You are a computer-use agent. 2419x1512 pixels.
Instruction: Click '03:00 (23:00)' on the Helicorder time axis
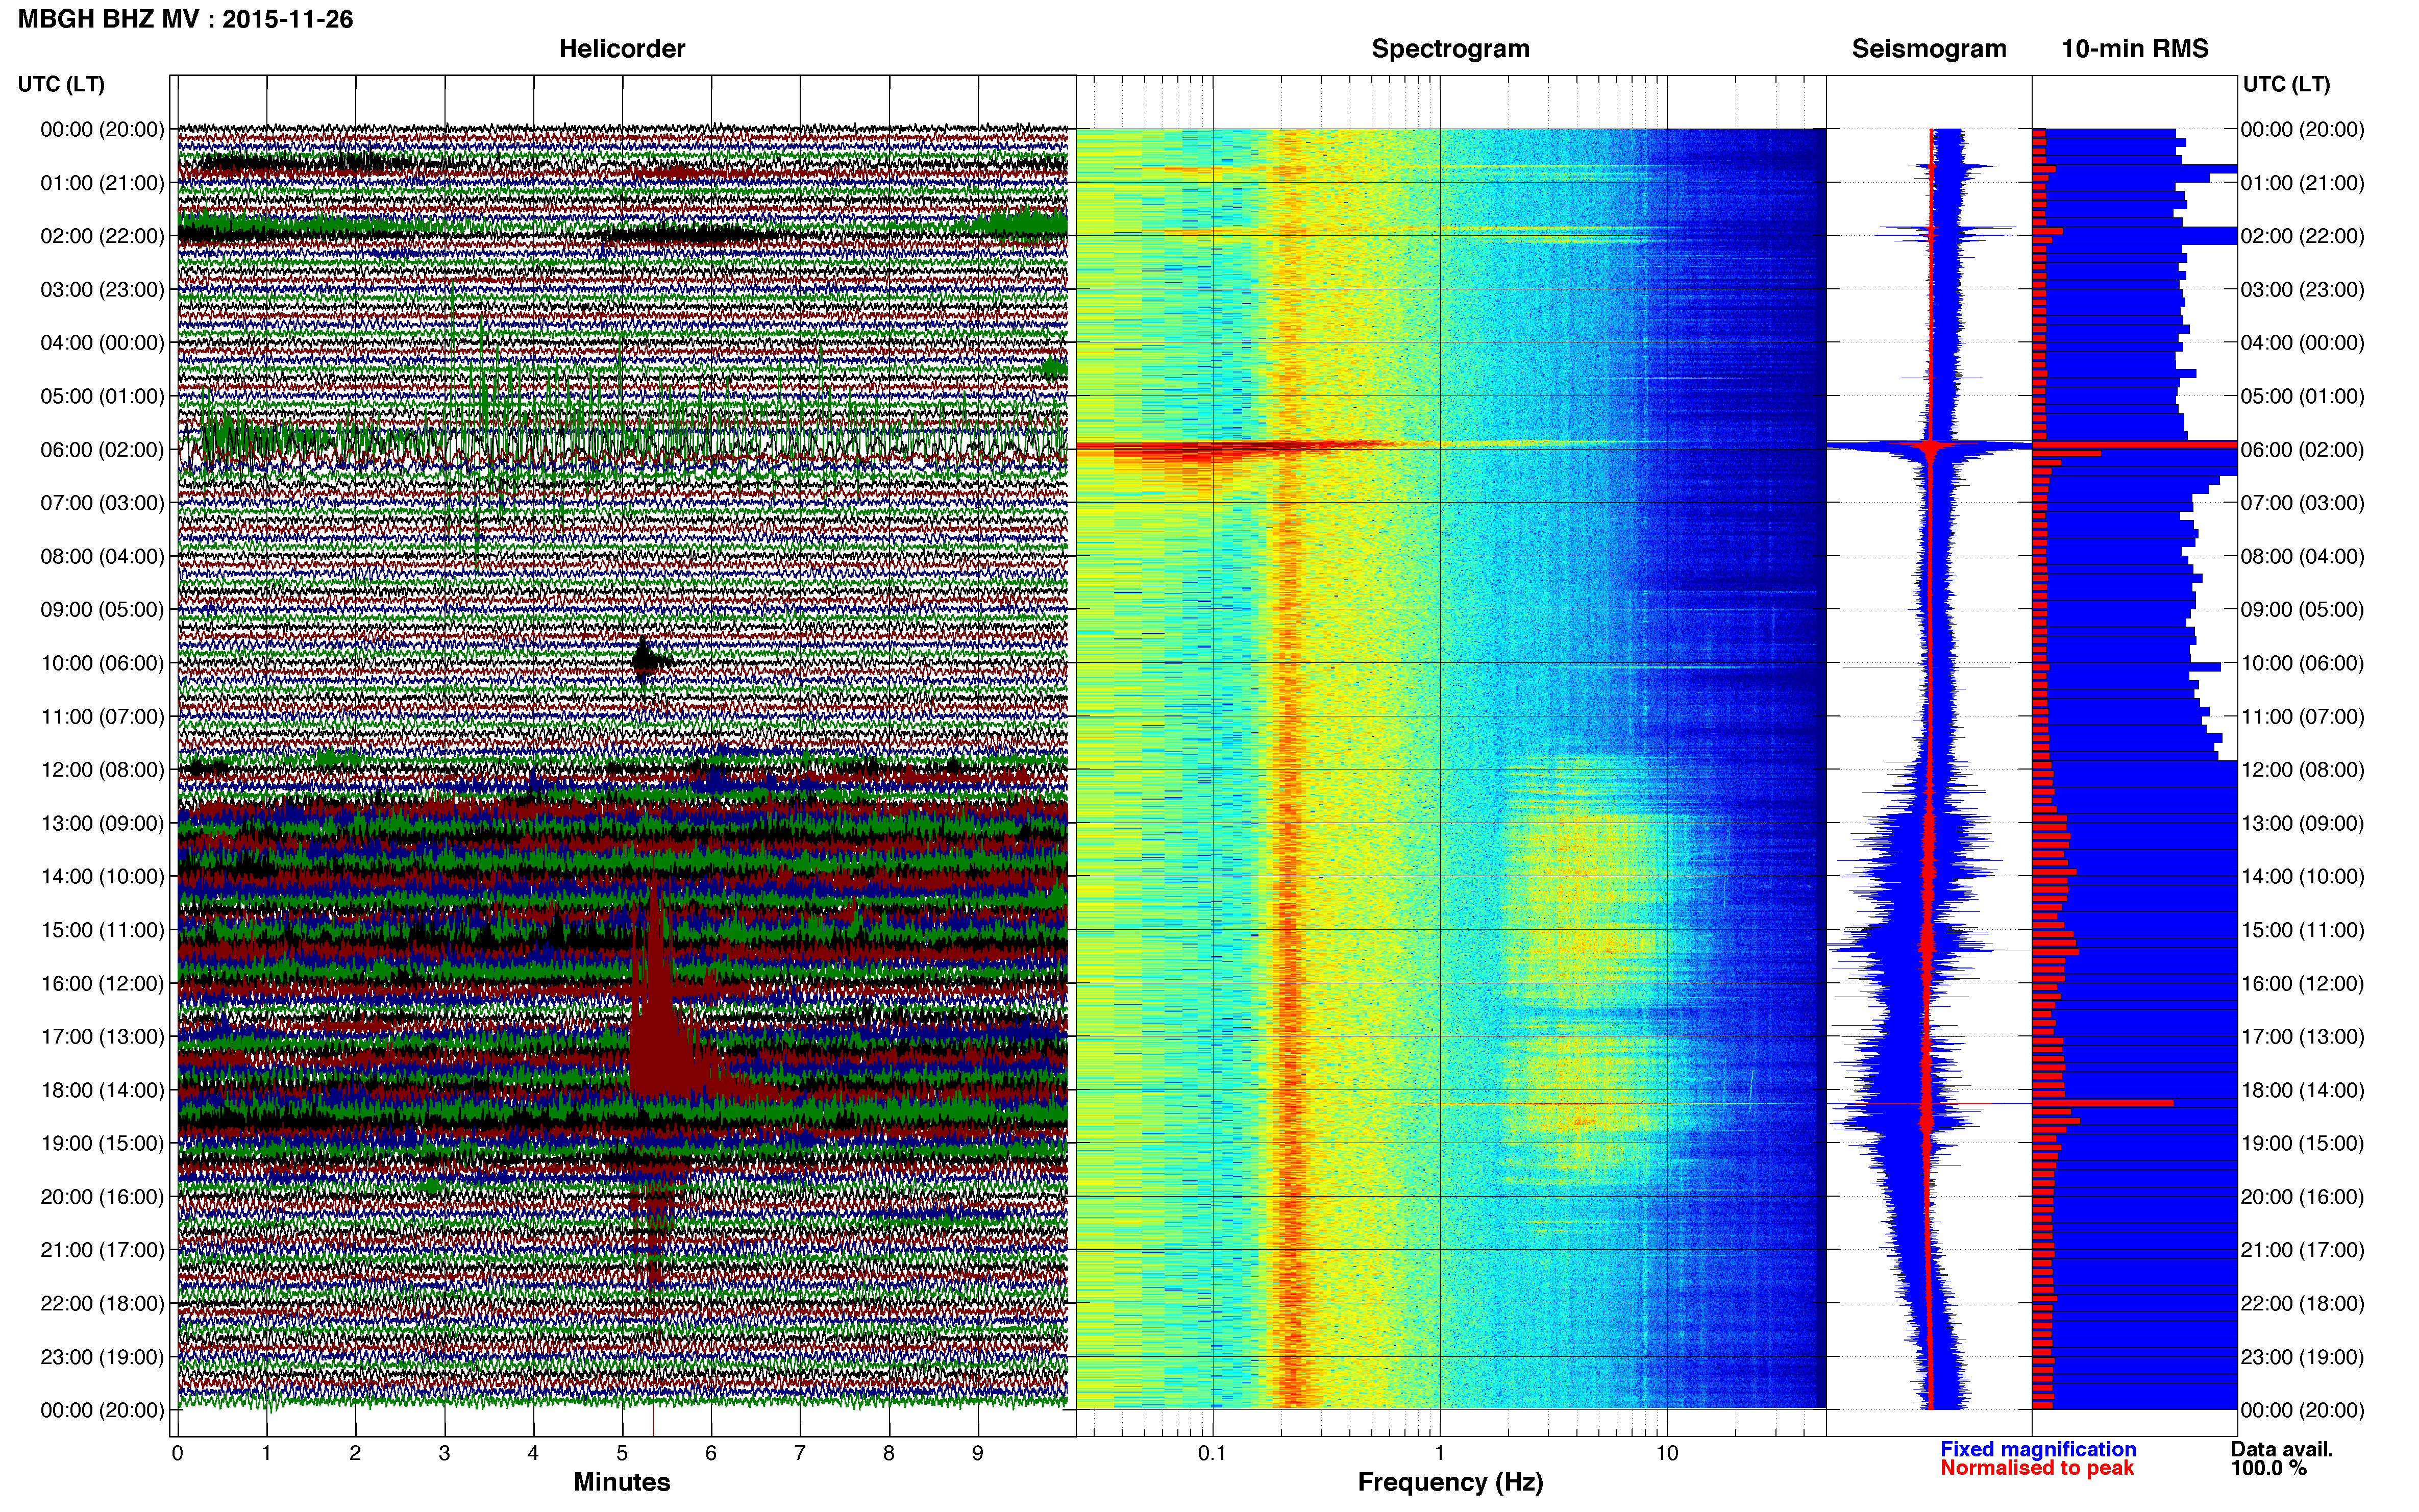coord(102,290)
